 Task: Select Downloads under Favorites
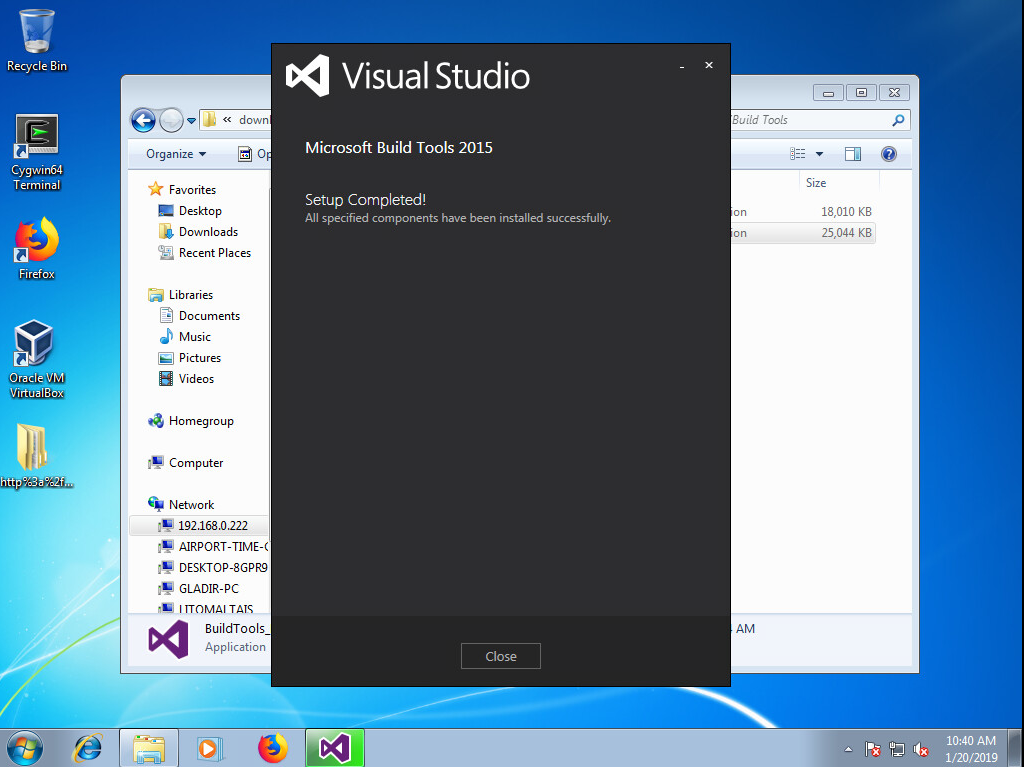pyautogui.click(x=208, y=232)
